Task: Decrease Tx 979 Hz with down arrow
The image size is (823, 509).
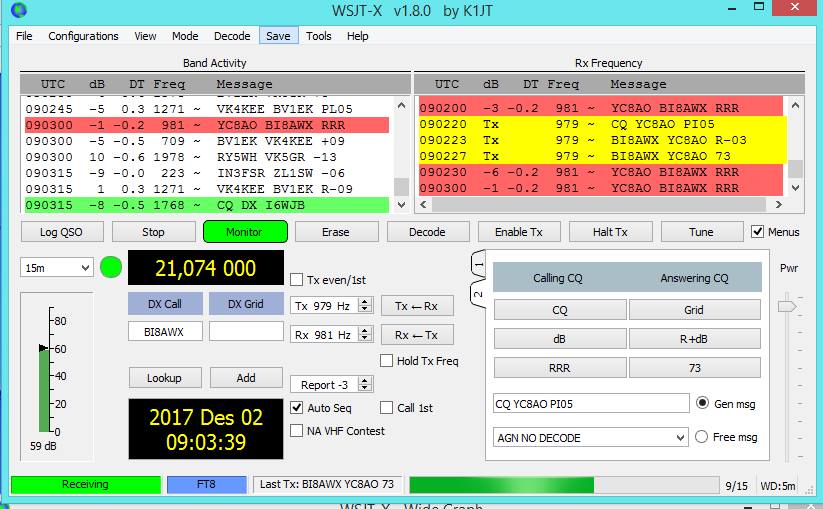Action: (x=365, y=309)
